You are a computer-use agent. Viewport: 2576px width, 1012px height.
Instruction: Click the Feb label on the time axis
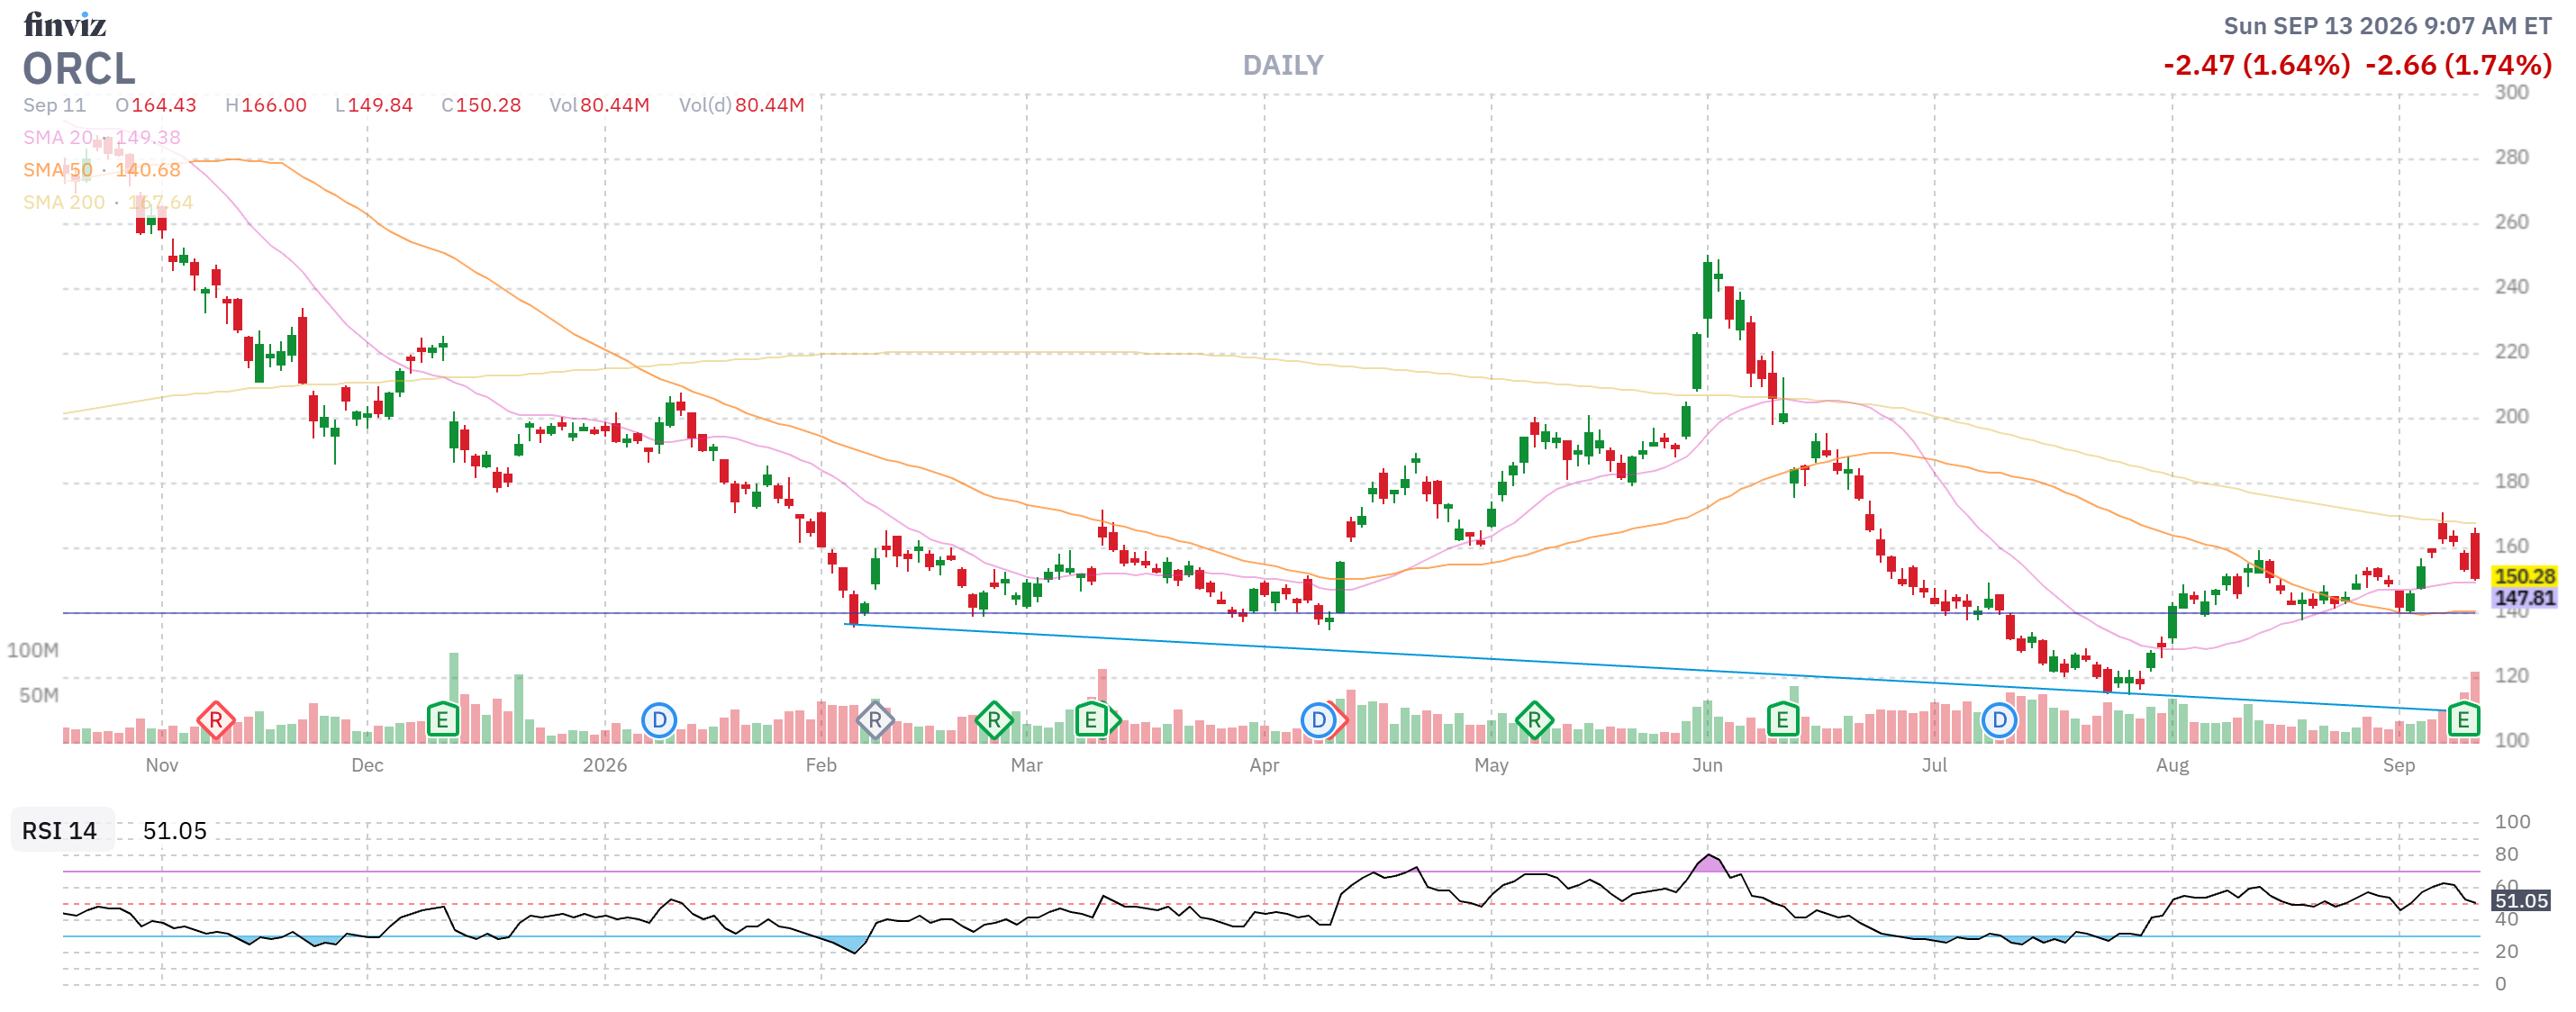pos(821,765)
